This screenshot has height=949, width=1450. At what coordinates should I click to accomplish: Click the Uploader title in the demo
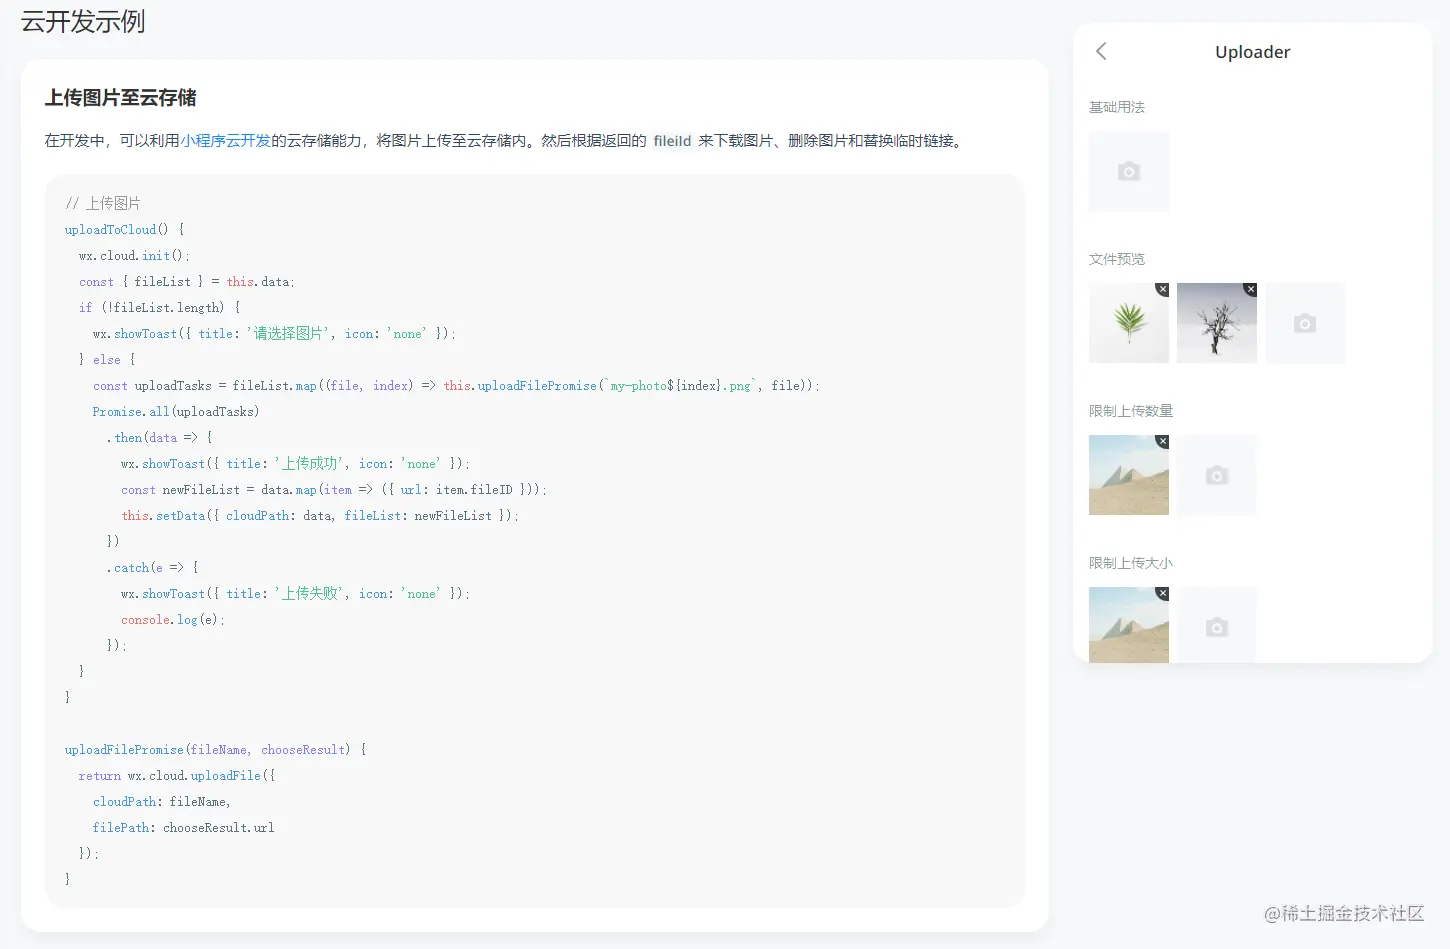(1252, 52)
